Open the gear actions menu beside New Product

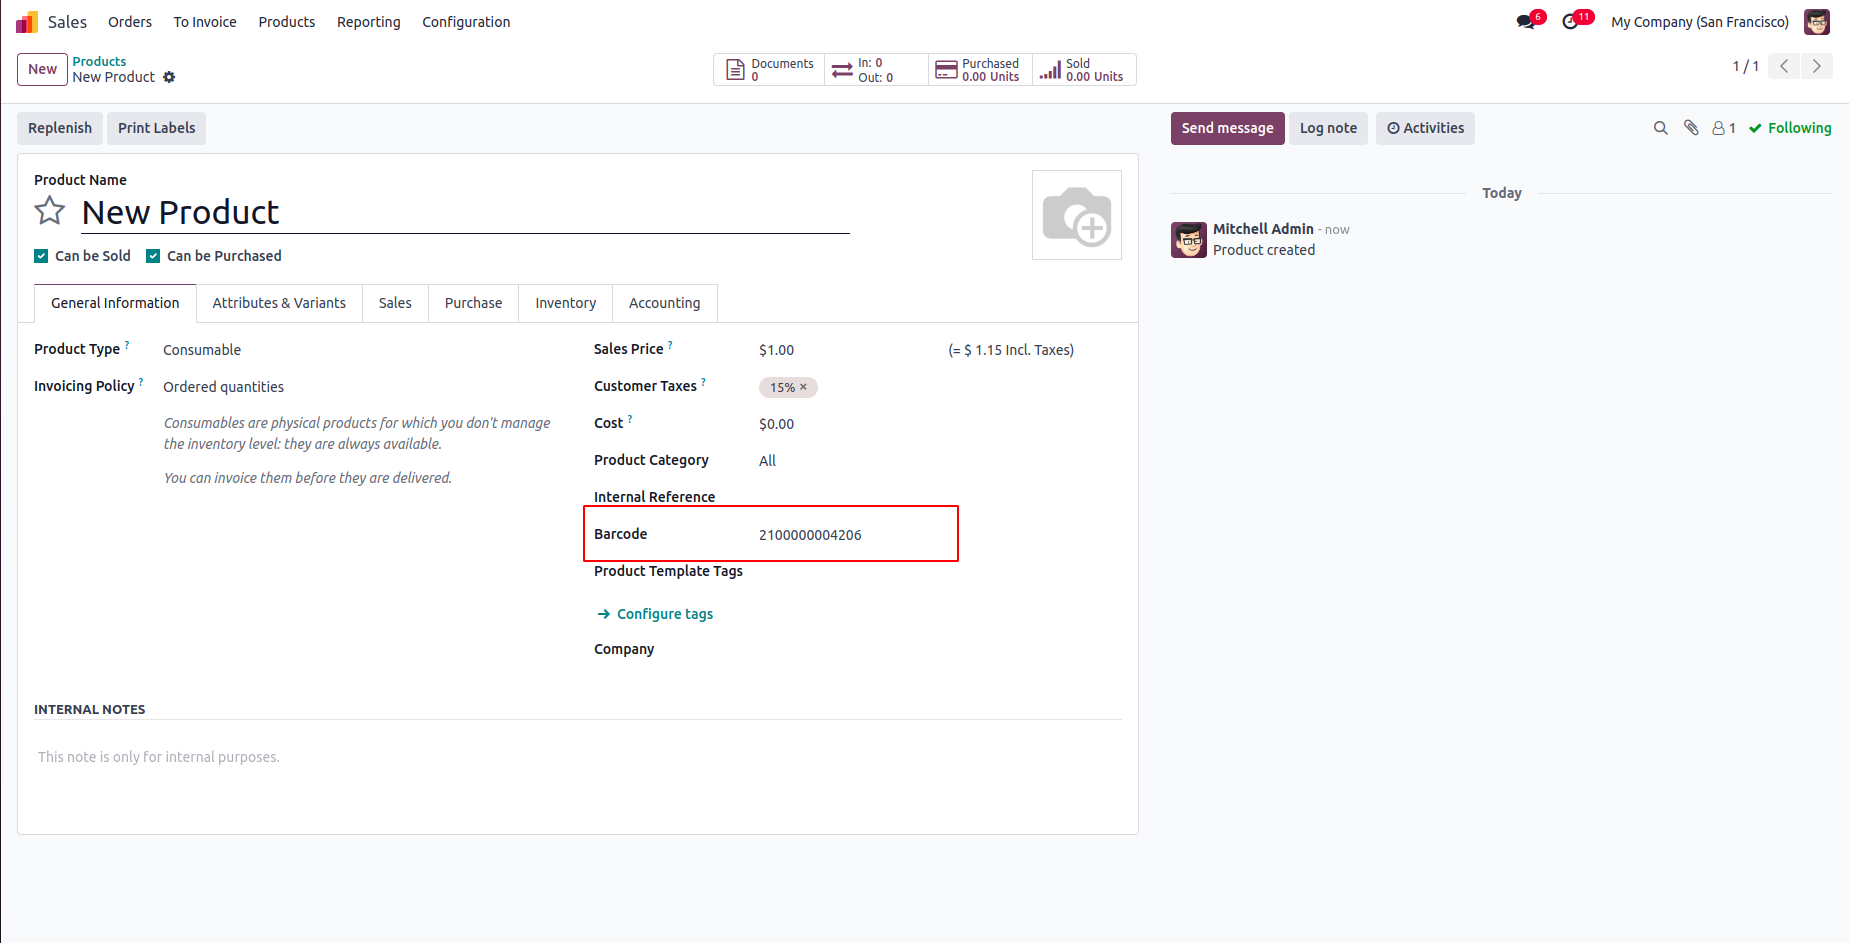tap(169, 77)
